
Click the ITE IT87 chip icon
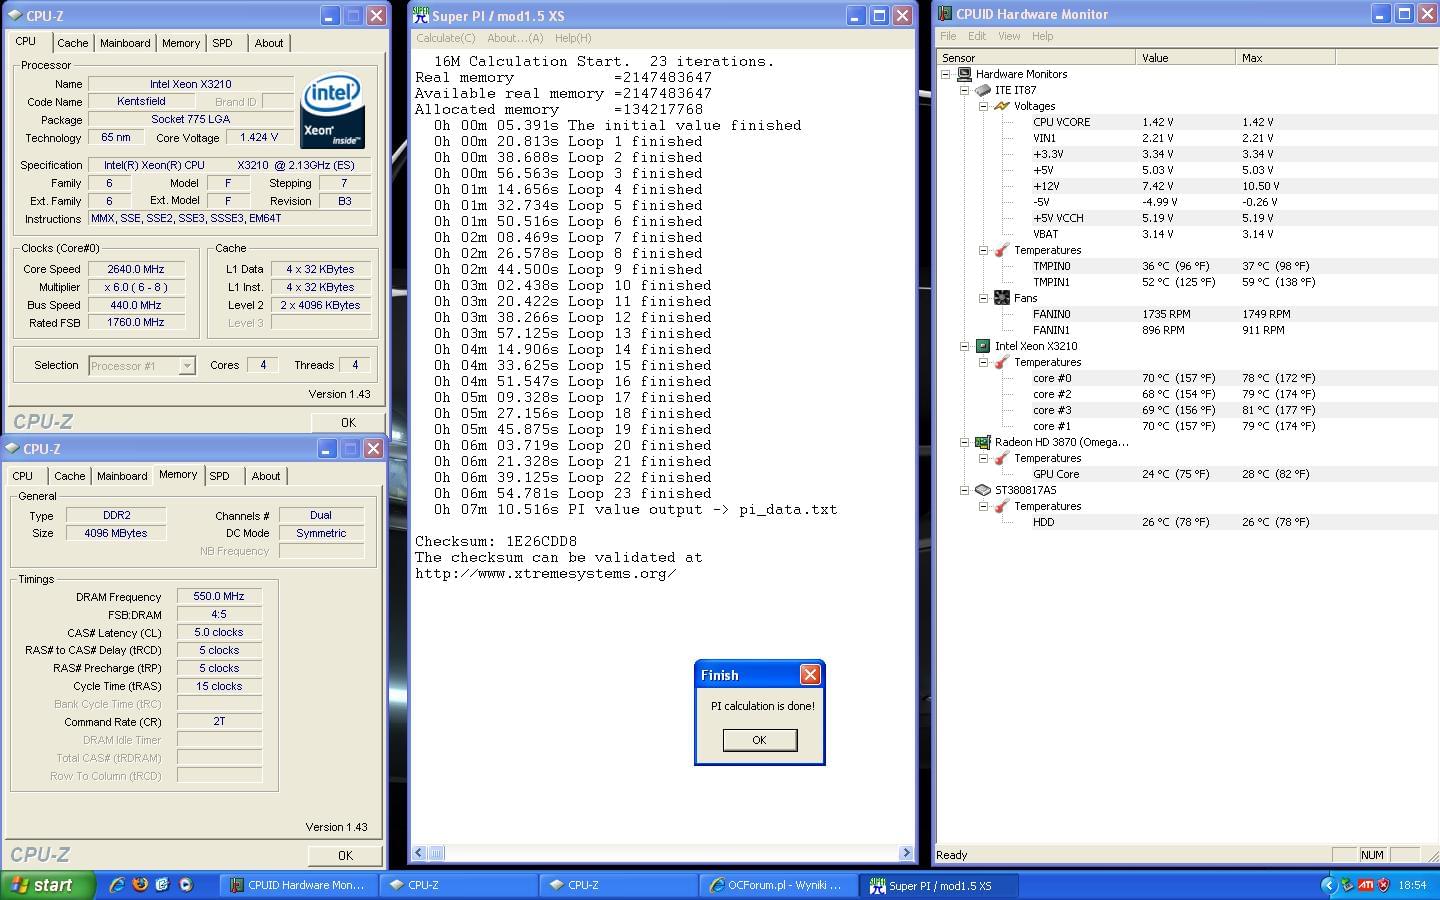(x=983, y=90)
